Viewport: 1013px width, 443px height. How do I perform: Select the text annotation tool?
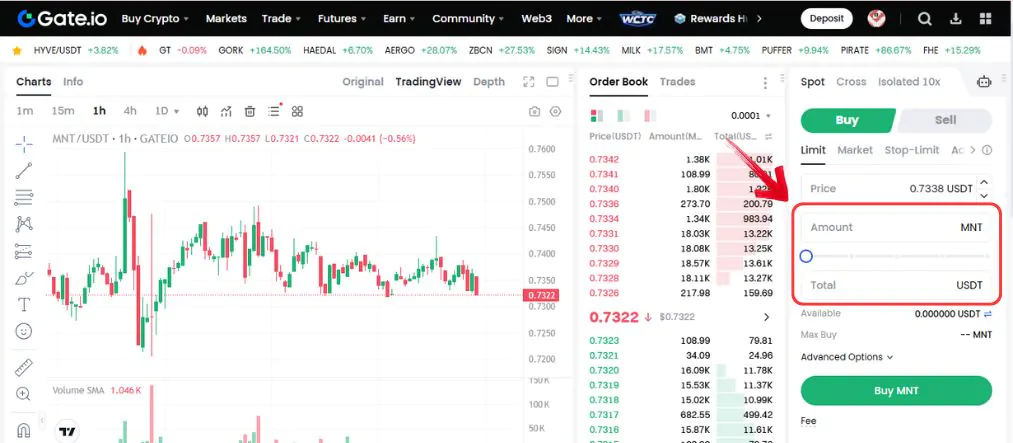pos(24,304)
